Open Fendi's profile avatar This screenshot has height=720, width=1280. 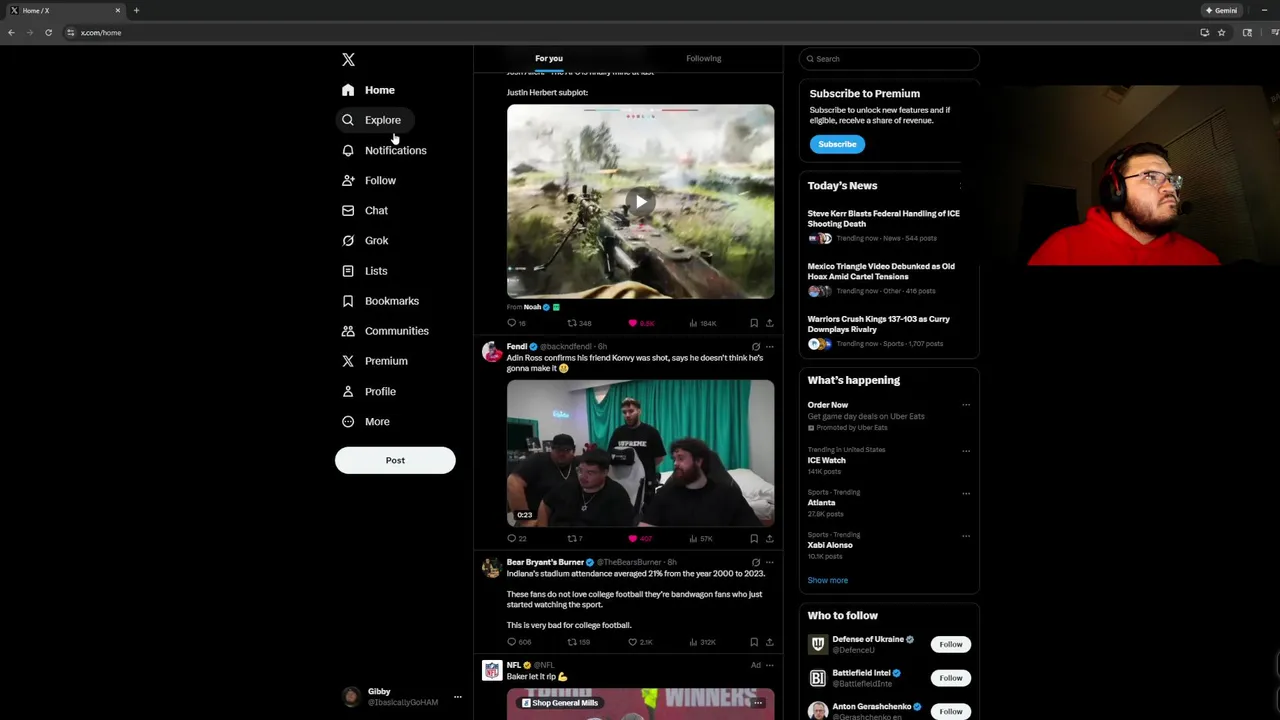coord(491,352)
